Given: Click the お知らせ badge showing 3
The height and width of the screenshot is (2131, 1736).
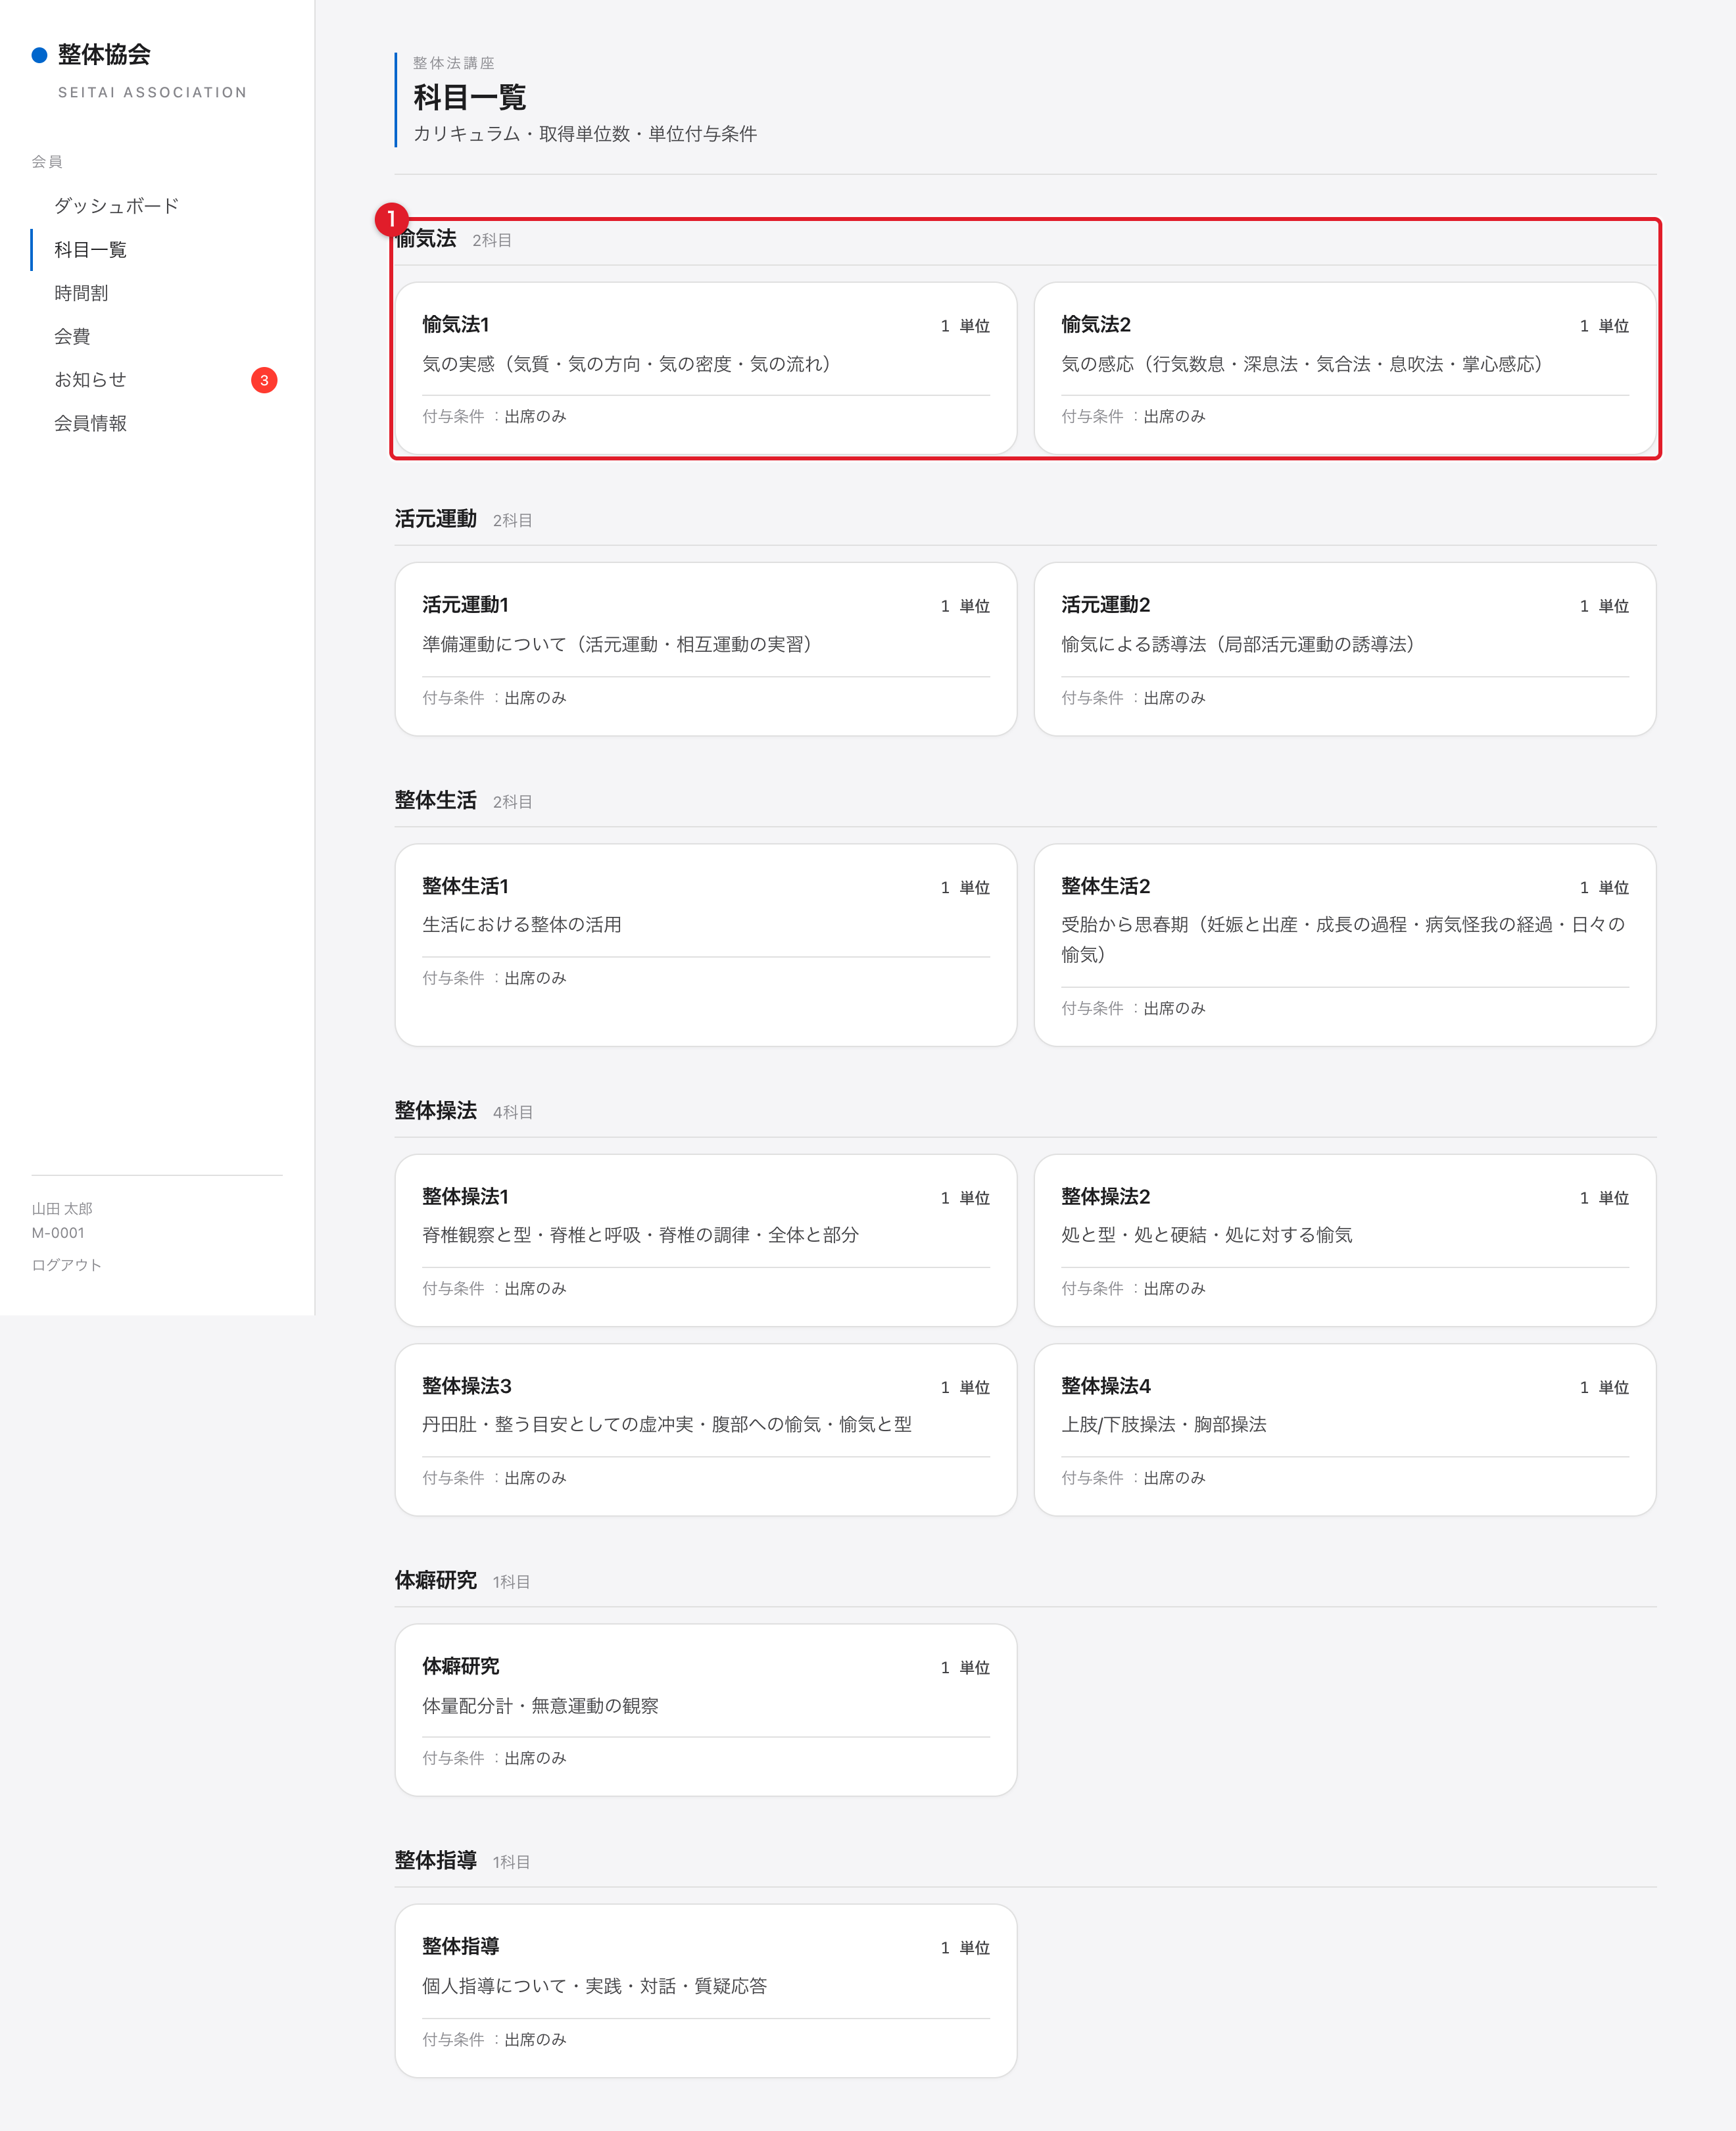Looking at the screenshot, I should 264,380.
